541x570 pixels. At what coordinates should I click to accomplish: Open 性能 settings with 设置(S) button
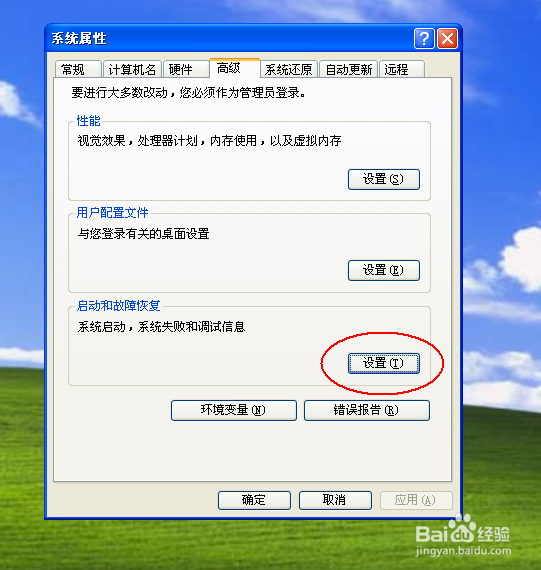(384, 179)
